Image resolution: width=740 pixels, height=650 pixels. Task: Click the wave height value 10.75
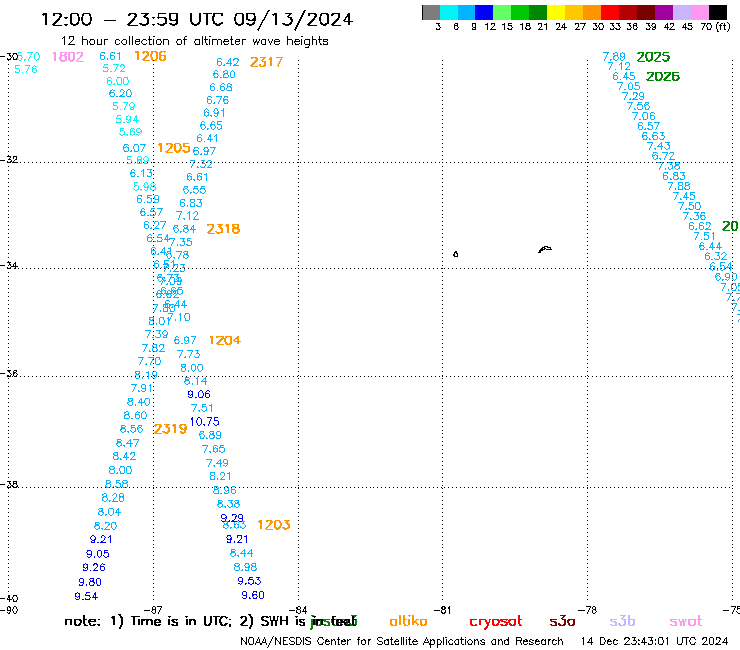204,422
